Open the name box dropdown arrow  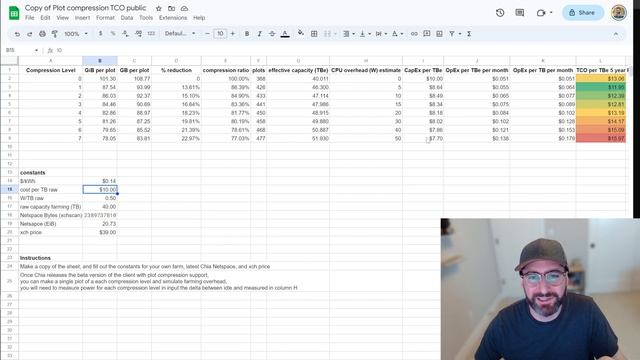(x=36, y=50)
